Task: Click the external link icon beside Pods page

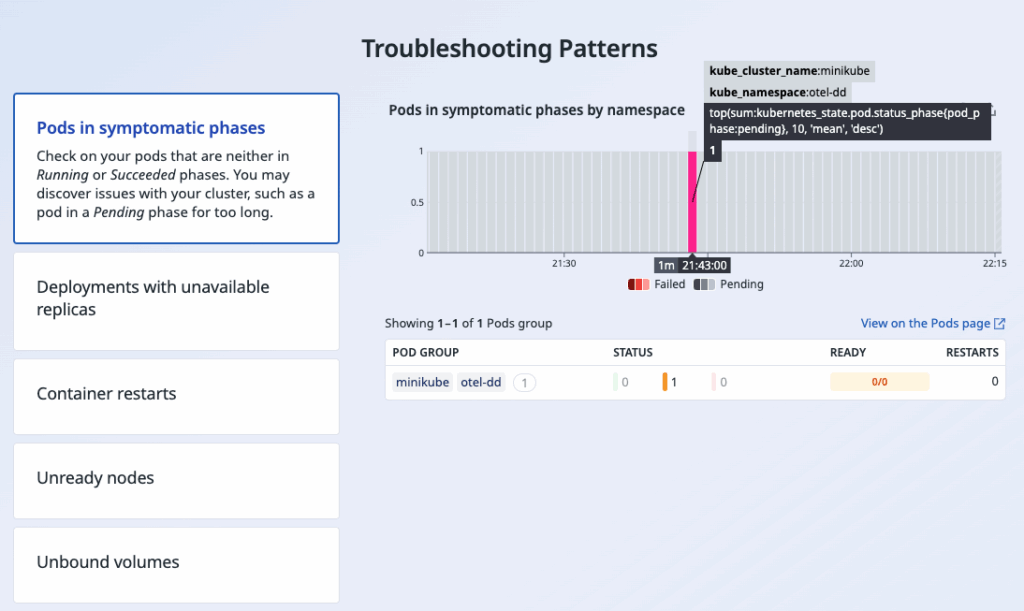Action: point(999,324)
